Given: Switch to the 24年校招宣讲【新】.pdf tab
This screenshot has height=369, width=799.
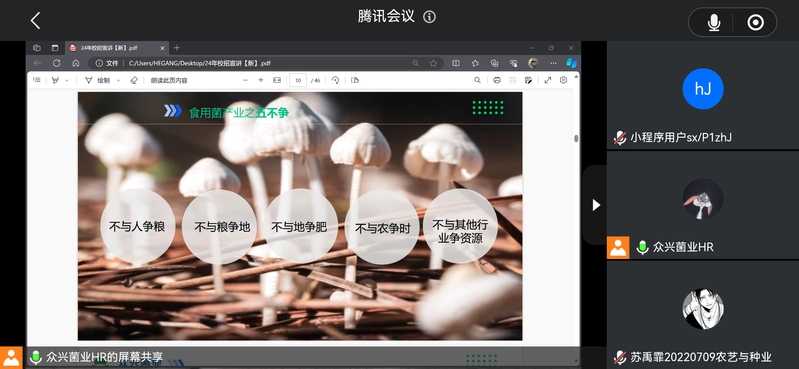Looking at the screenshot, I should coord(118,48).
